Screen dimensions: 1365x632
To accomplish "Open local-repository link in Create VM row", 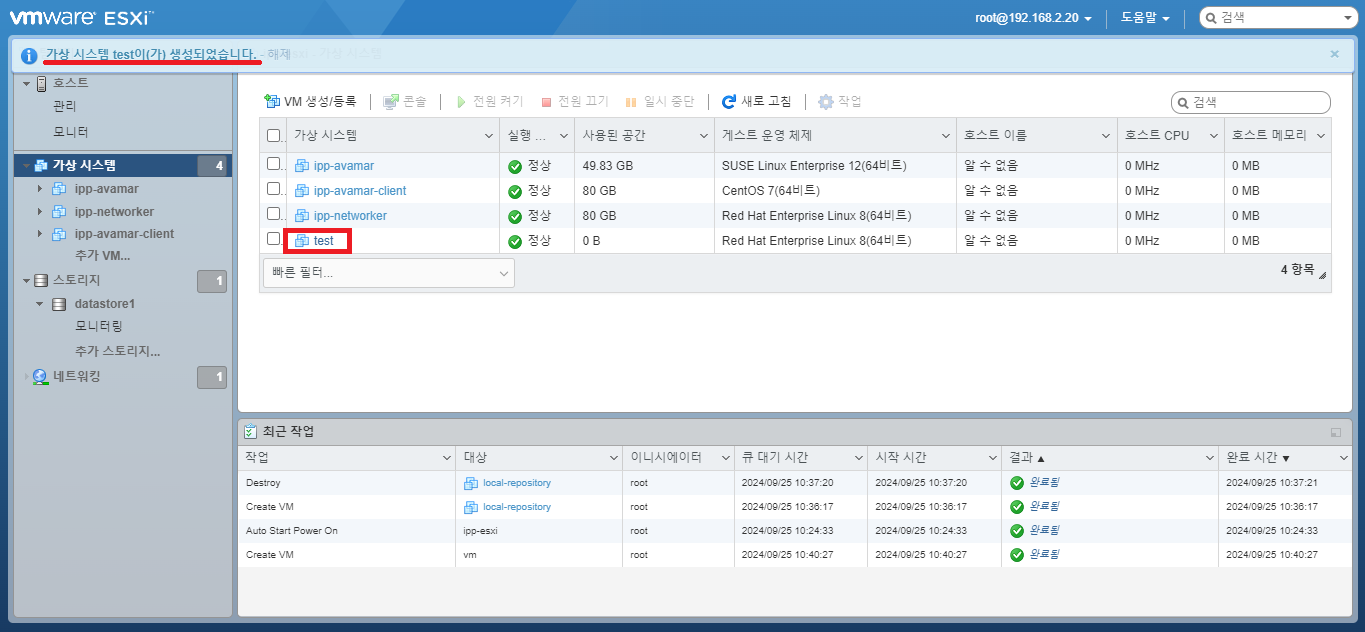I will [x=517, y=507].
